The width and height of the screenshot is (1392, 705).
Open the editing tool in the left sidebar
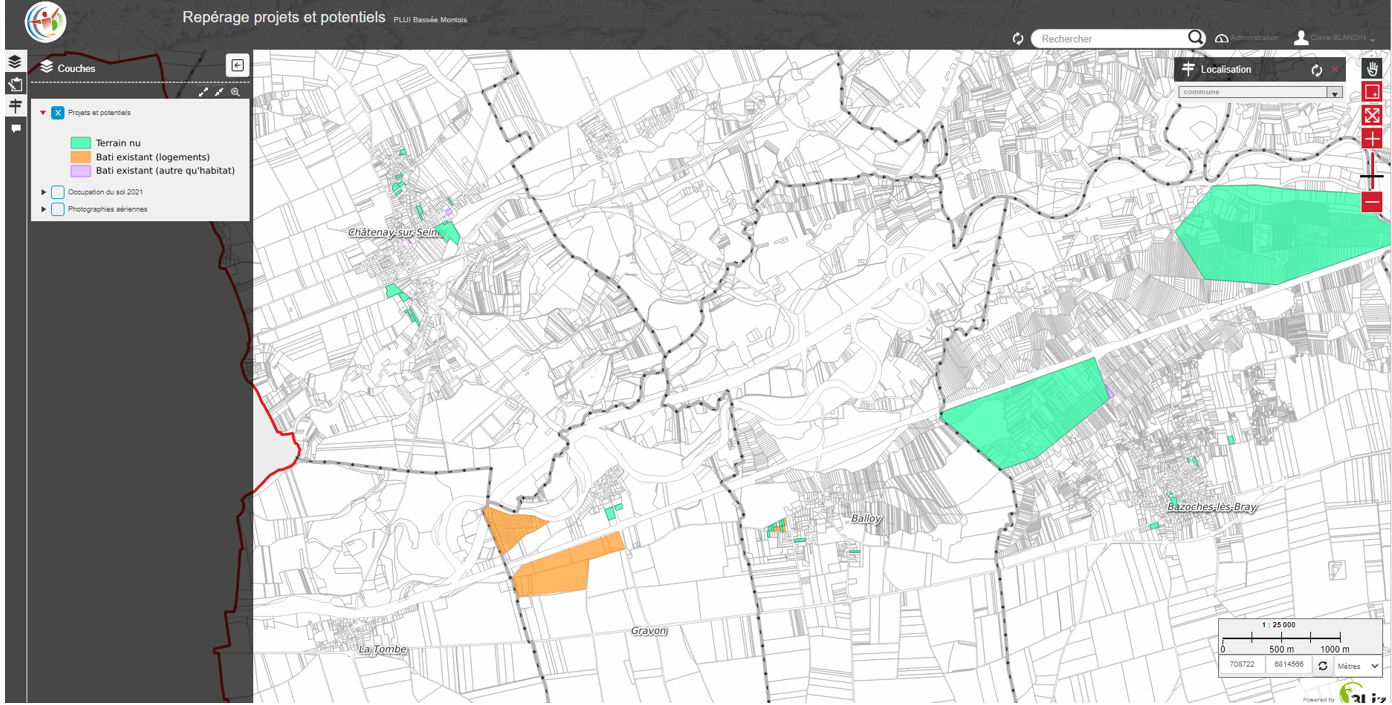pos(15,84)
